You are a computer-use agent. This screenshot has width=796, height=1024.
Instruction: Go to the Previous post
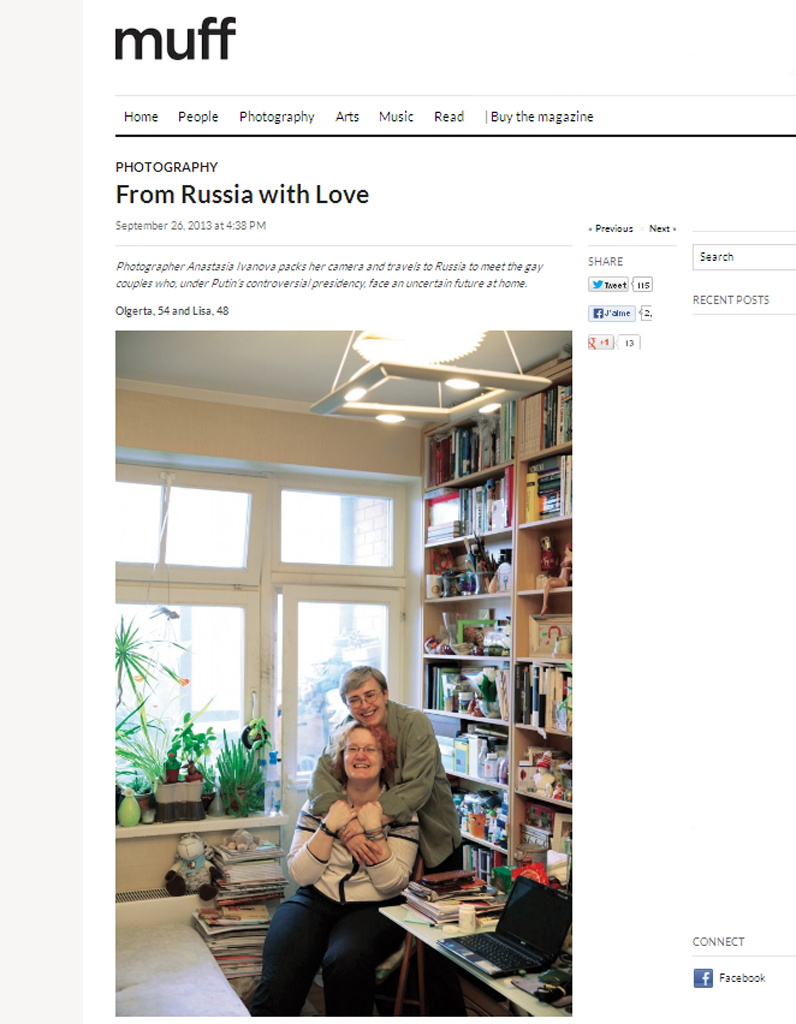click(x=611, y=229)
